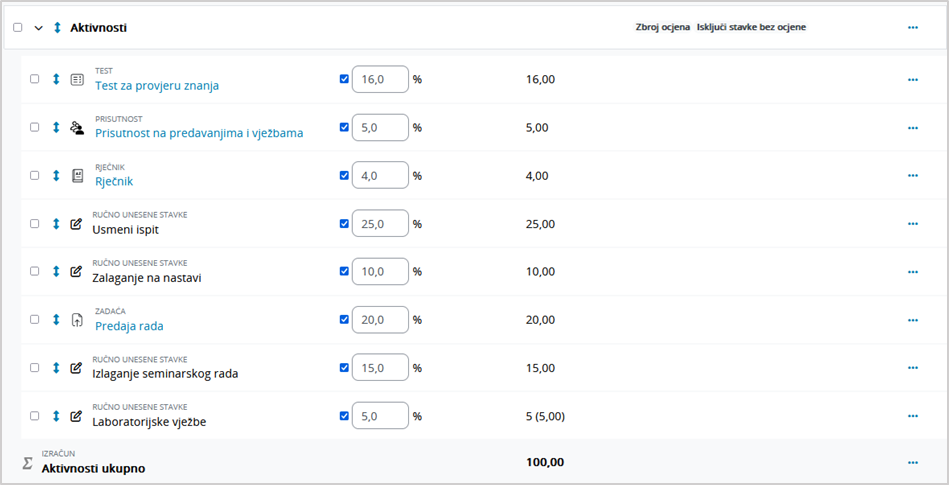949x485 pixels.
Task: Click manual item icon for Usmeni ispit
Action: click(76, 223)
